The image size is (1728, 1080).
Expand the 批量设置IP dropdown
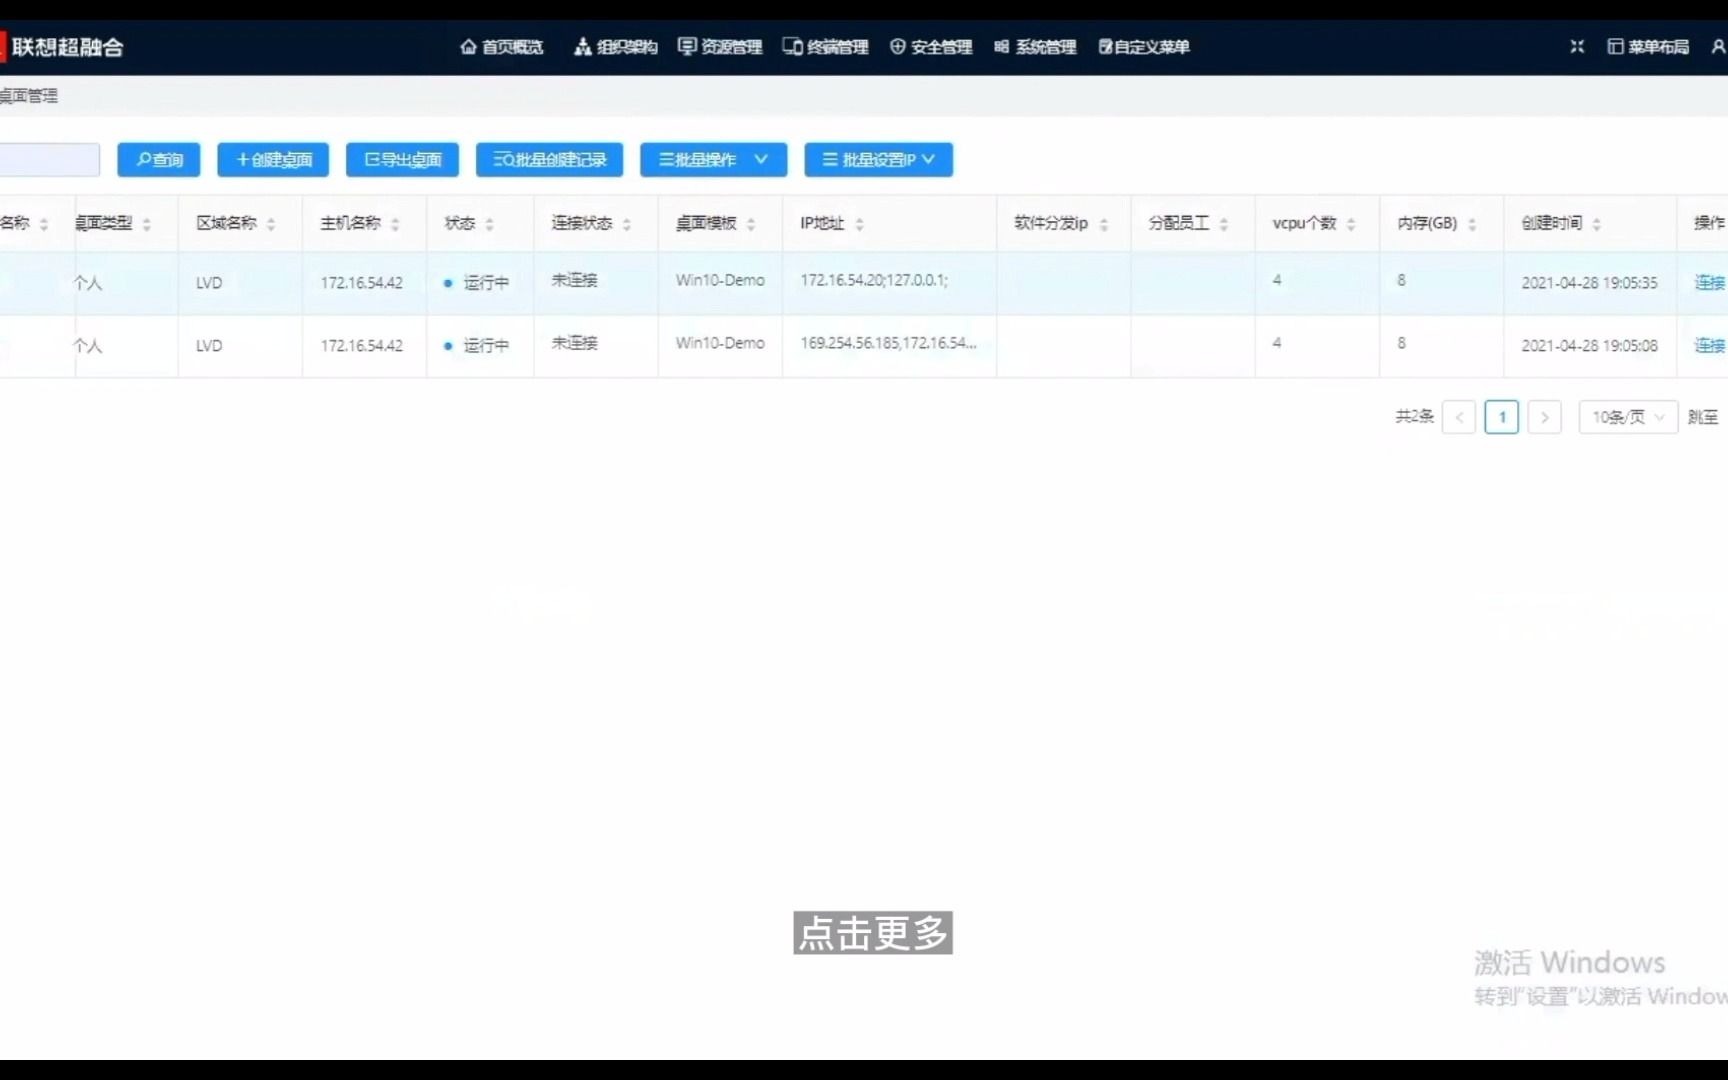[x=878, y=160]
